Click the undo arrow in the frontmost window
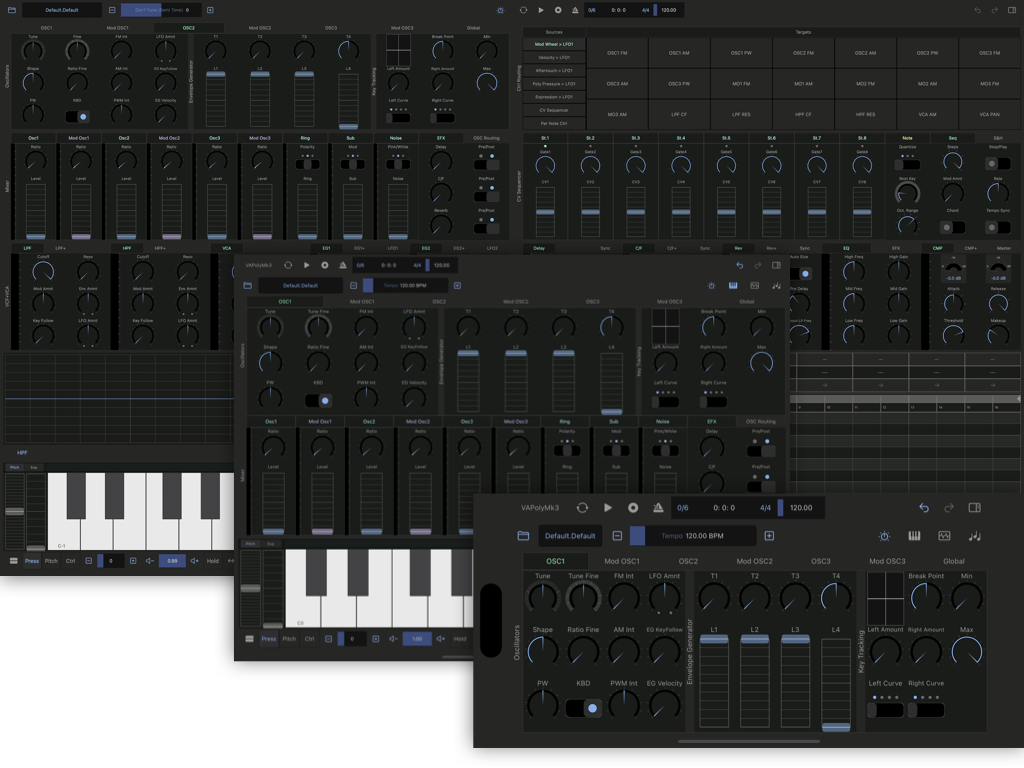This screenshot has height=768, width=1024. (923, 508)
